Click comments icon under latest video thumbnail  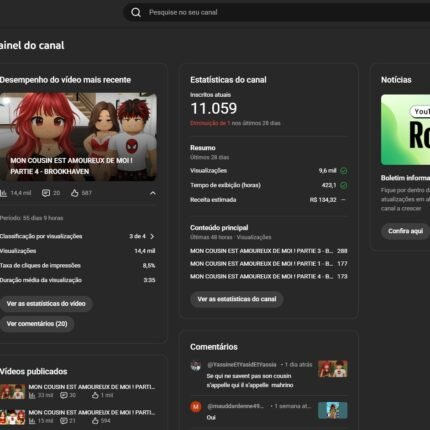(x=46, y=193)
